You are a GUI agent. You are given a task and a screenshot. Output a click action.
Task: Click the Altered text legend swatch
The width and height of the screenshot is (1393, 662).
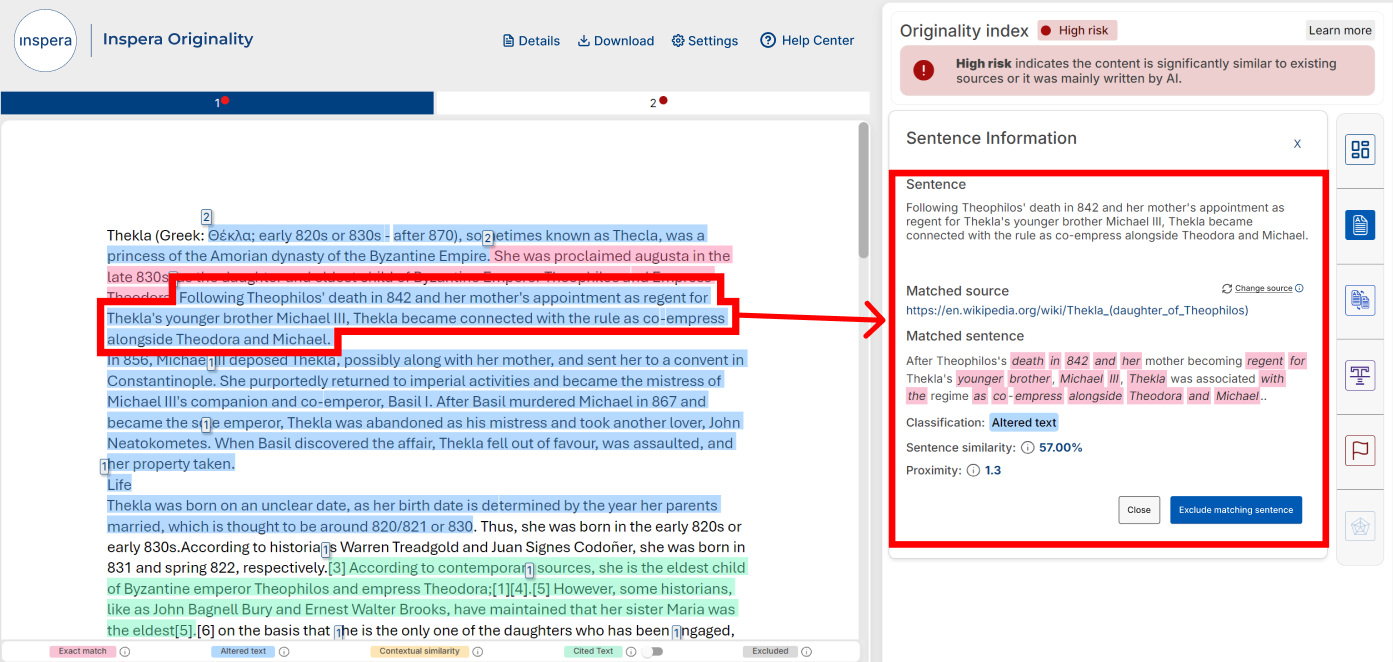tap(244, 651)
